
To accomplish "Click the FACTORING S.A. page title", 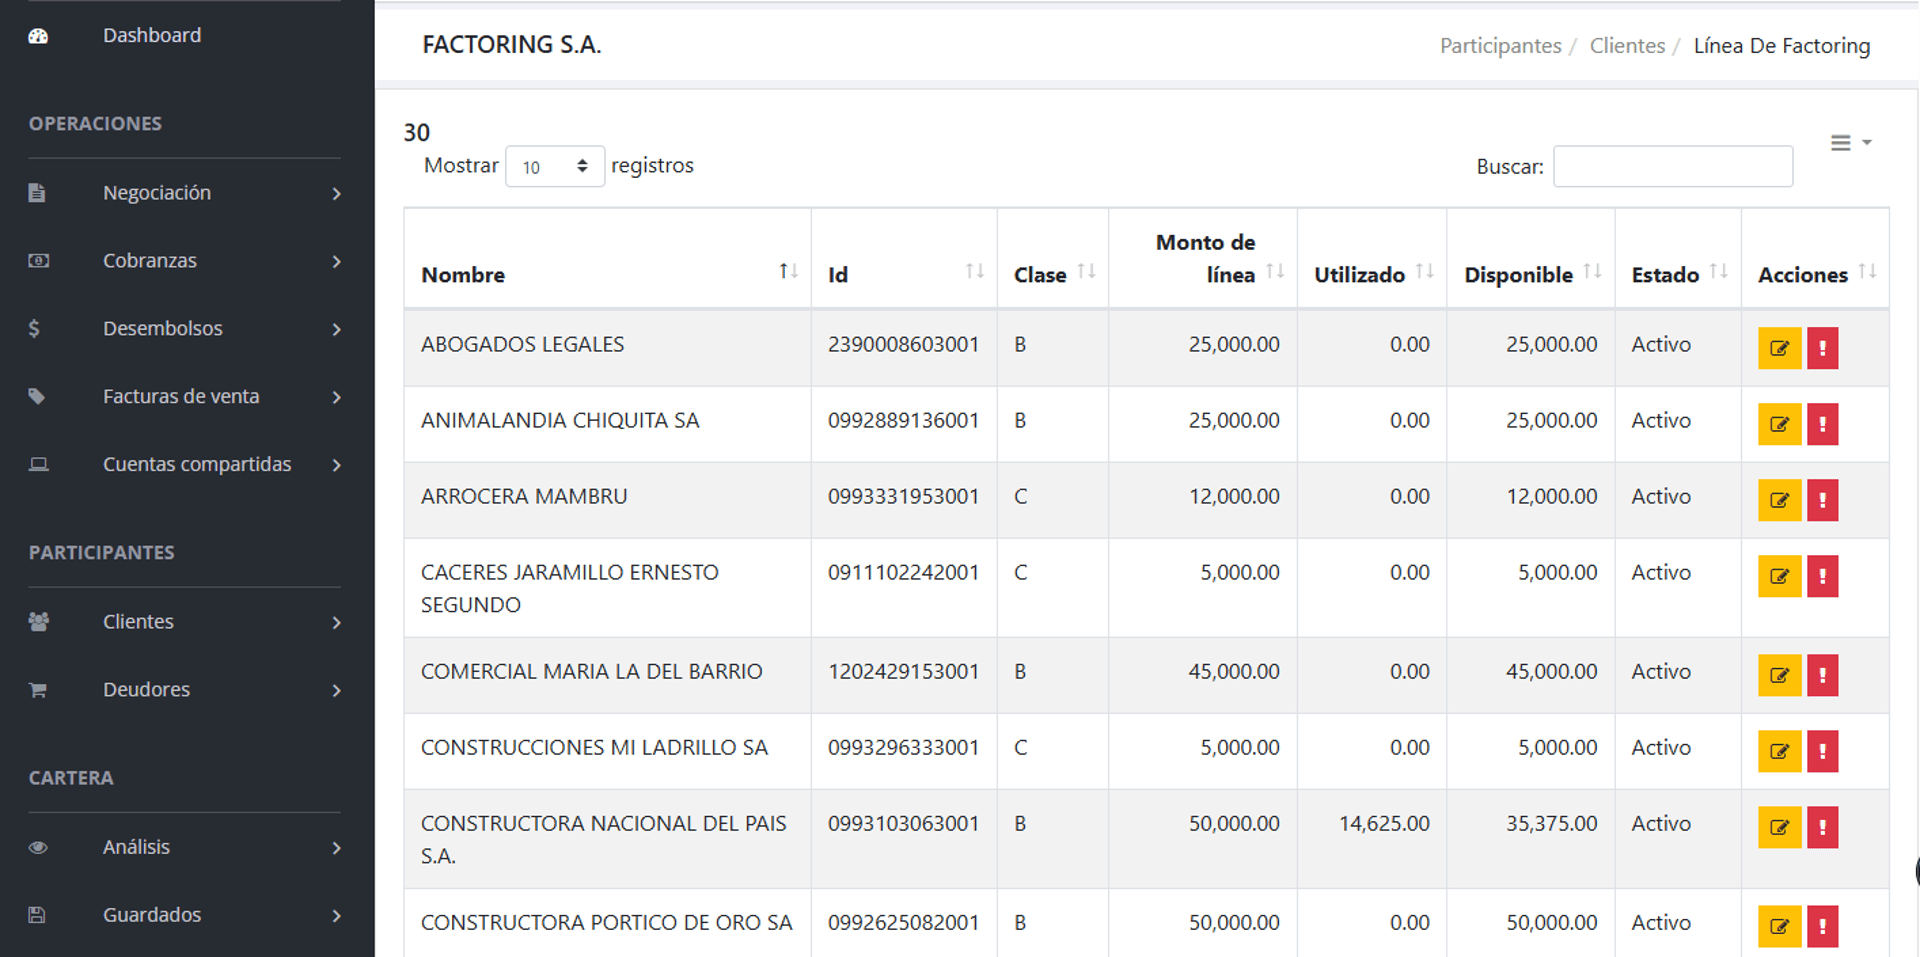I will pyautogui.click(x=512, y=45).
